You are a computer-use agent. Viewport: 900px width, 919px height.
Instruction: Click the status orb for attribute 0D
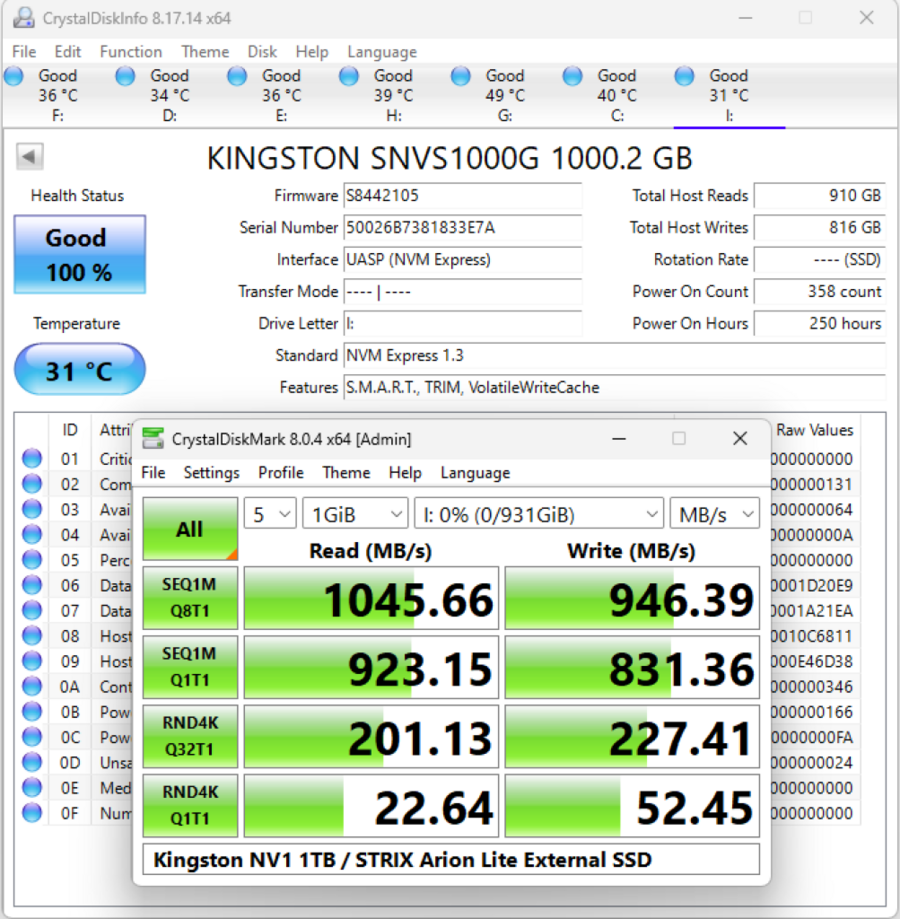click(32, 762)
